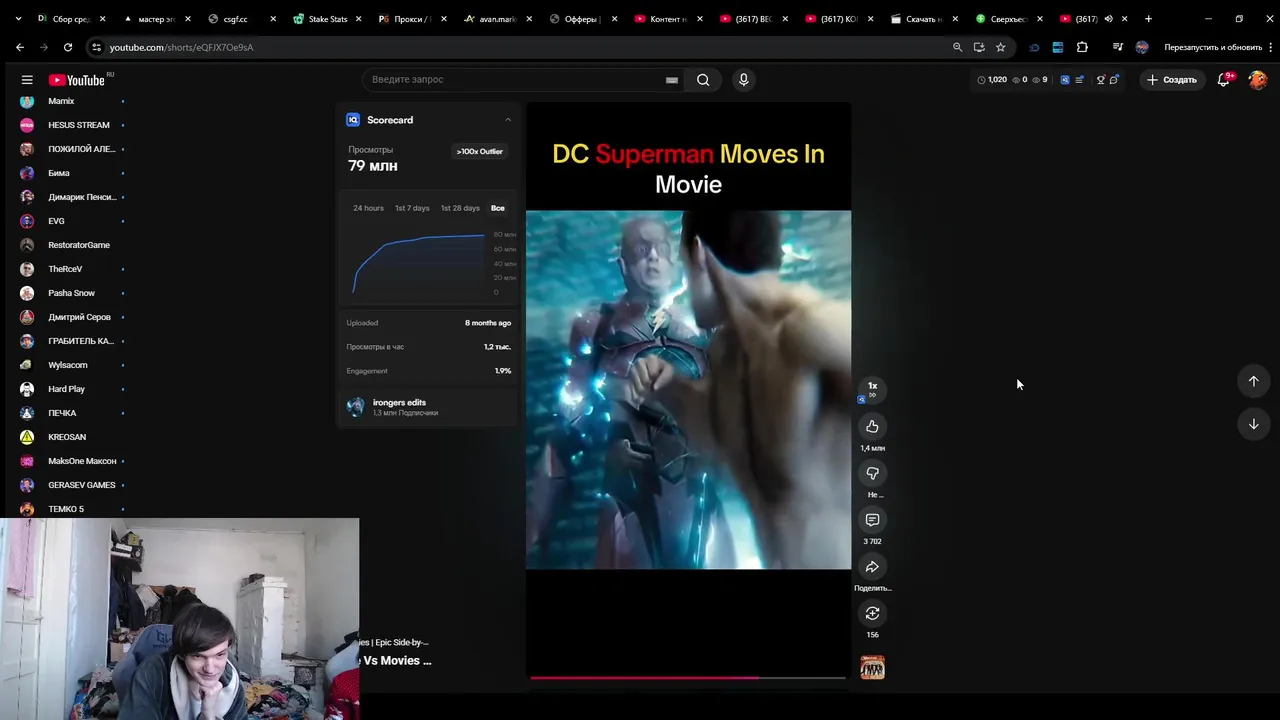This screenshot has width=1280, height=720.
Task: Click the search magnifier button
Action: (x=703, y=80)
